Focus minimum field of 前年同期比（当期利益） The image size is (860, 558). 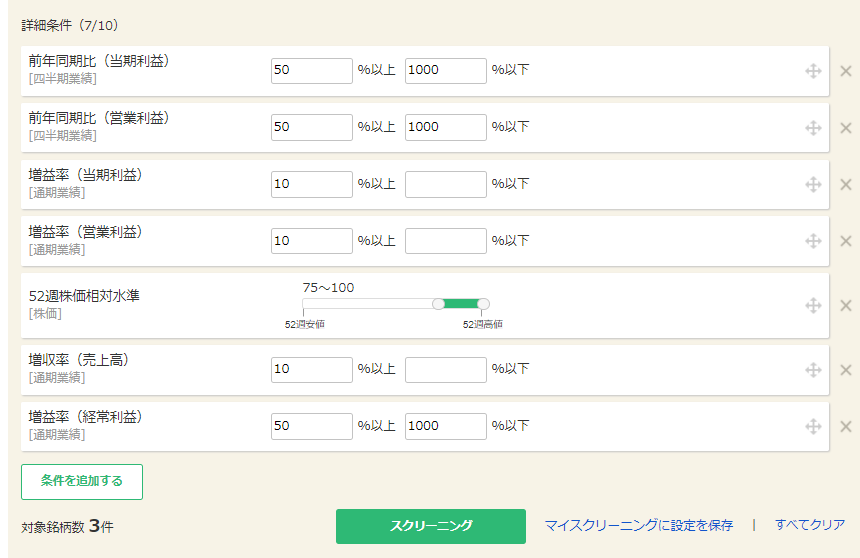coord(311,71)
